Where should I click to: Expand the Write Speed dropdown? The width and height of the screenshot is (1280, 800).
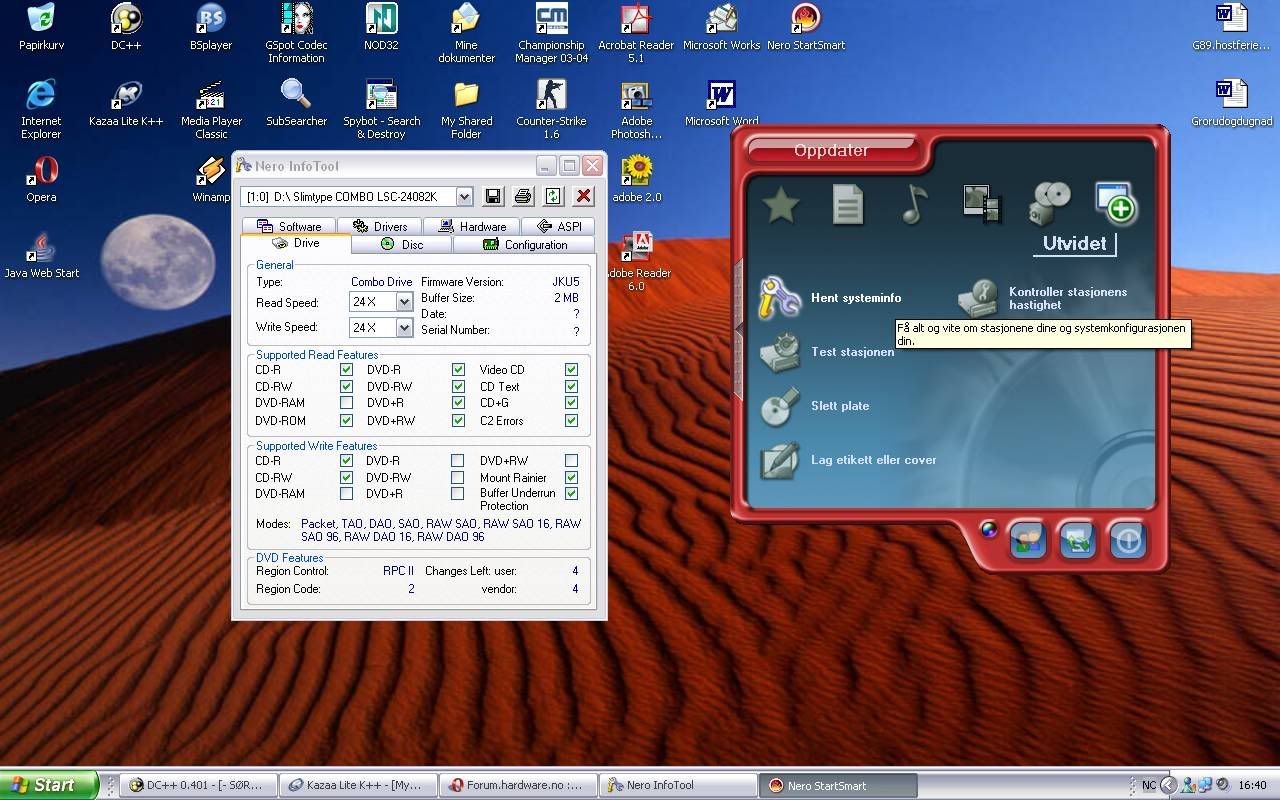[x=404, y=328]
